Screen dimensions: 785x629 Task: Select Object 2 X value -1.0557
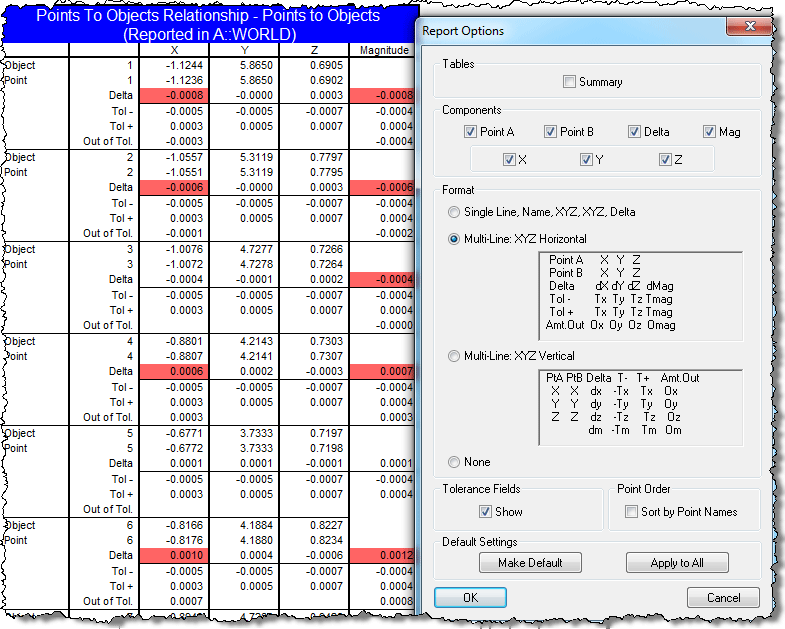tap(184, 157)
